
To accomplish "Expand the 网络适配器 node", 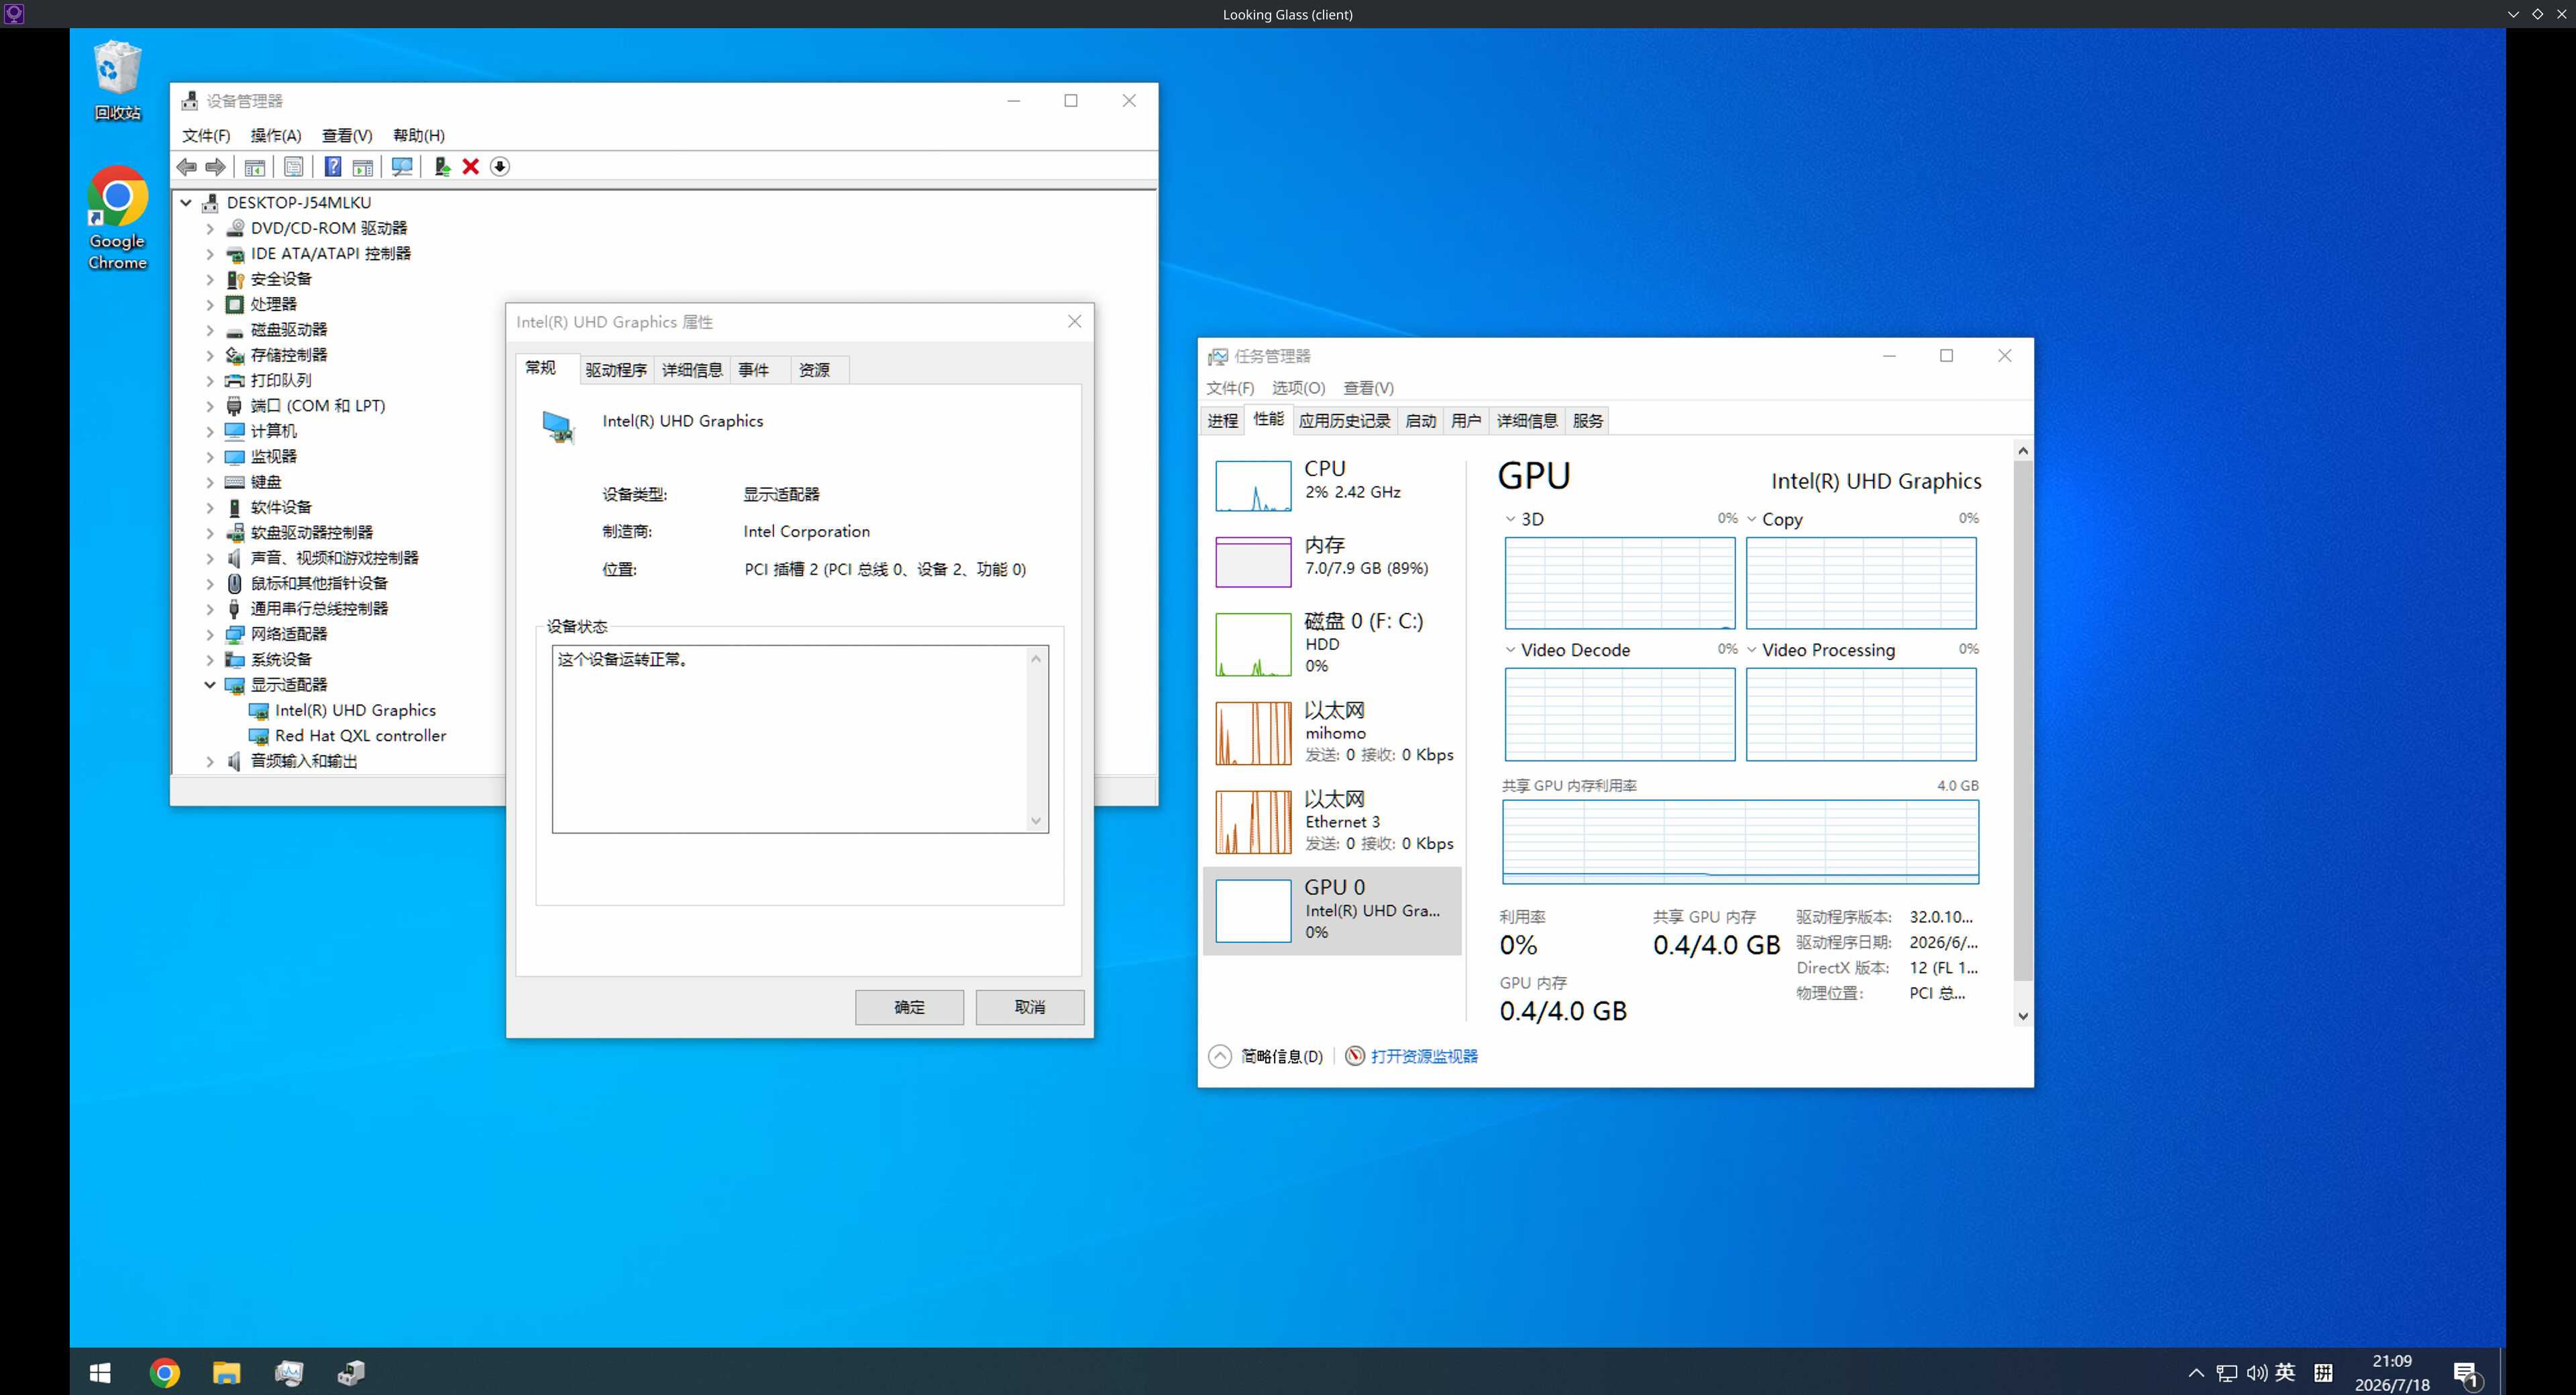I will 210,634.
